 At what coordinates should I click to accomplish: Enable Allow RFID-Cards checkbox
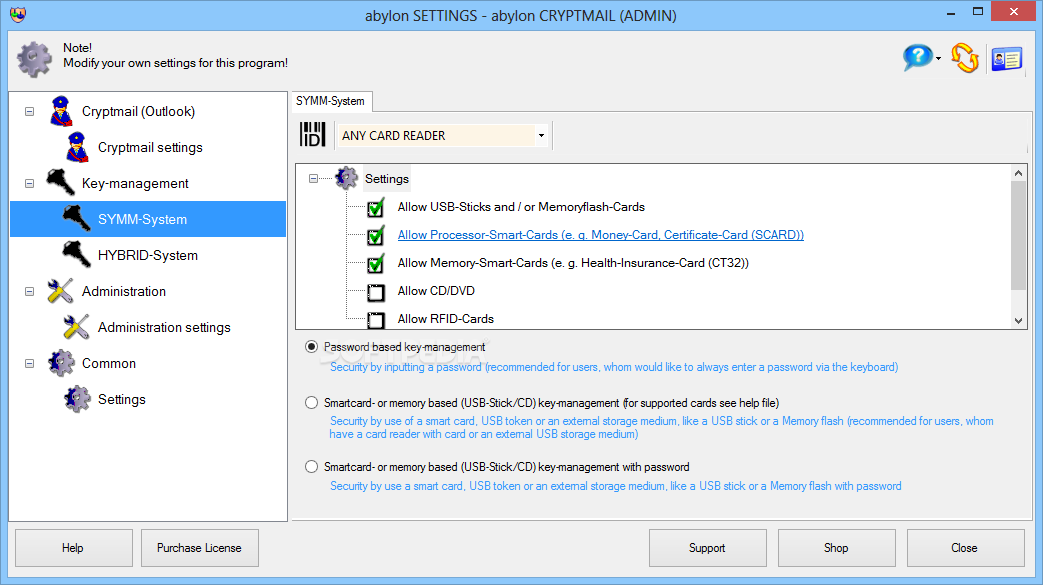[376, 319]
